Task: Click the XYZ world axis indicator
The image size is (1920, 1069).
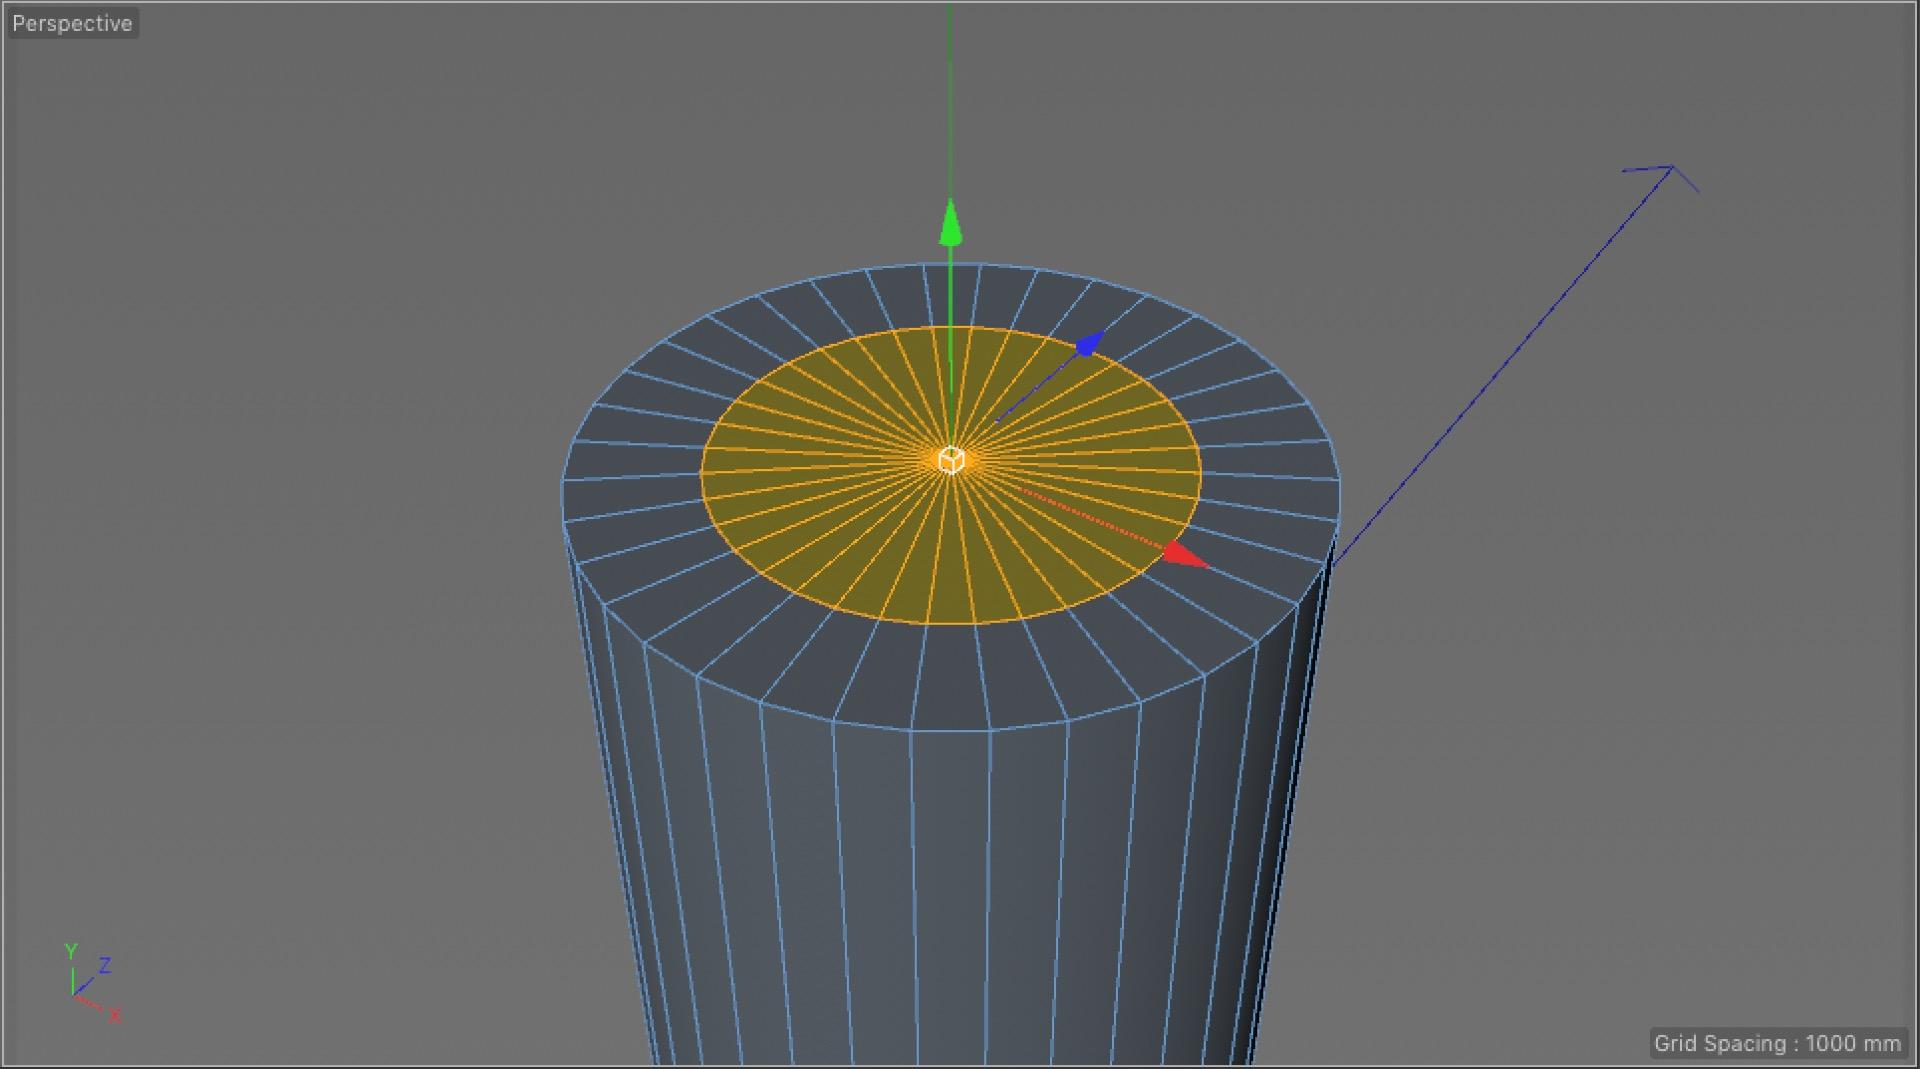Action: tap(92, 983)
